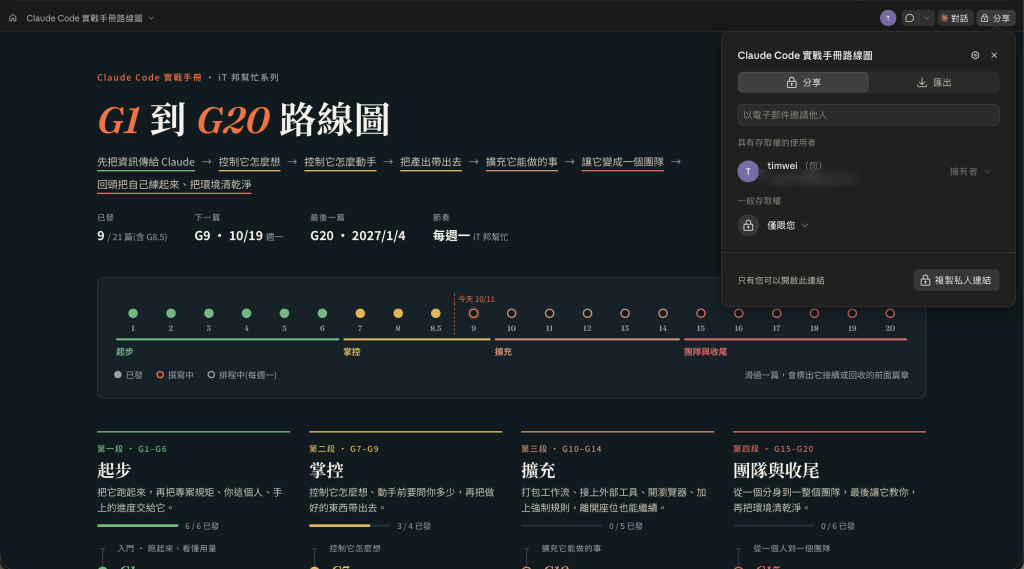Click the 第四段 • G15–G20 label

pyautogui.click(x=773, y=449)
